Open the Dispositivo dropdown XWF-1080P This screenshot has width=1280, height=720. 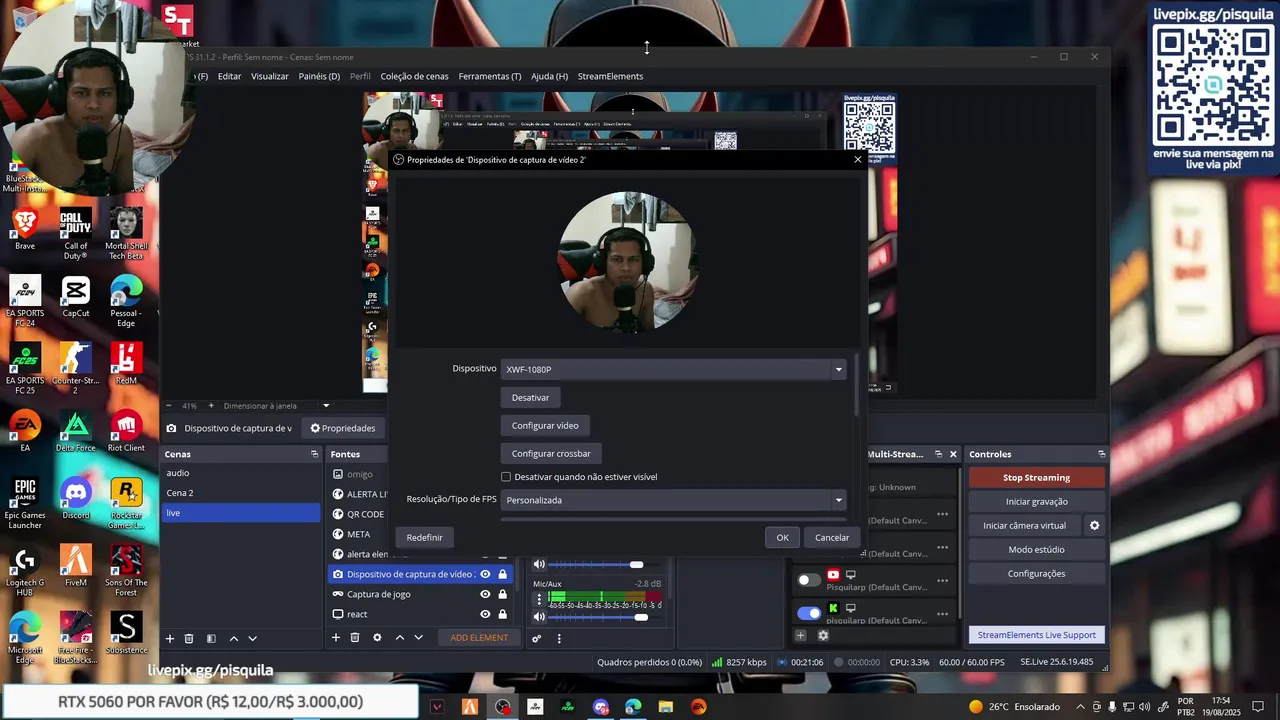[673, 370]
